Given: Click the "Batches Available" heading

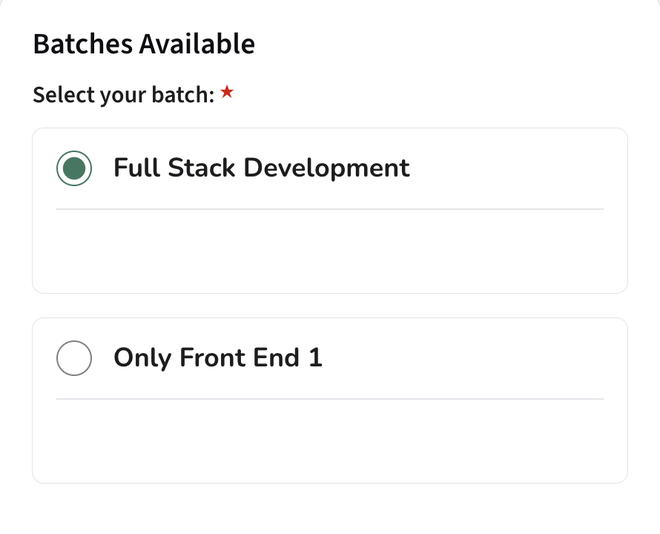Looking at the screenshot, I should pos(144,44).
